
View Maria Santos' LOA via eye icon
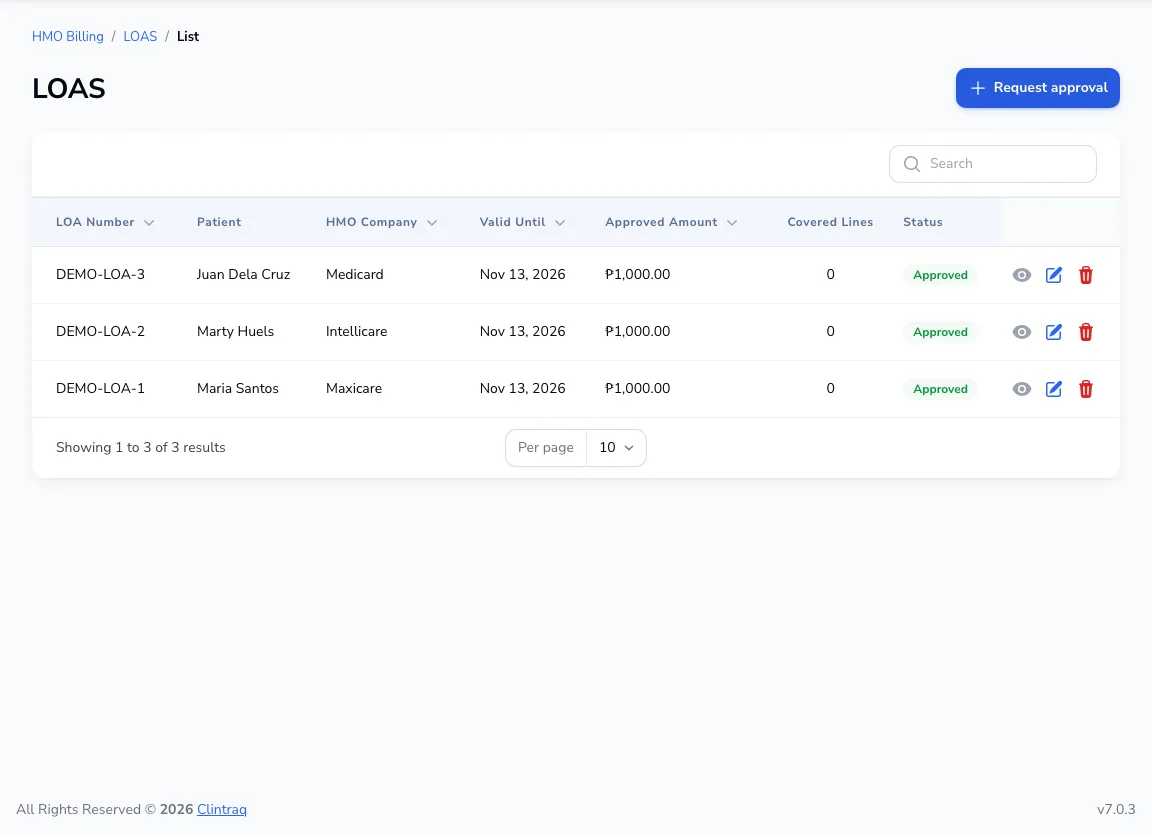pyautogui.click(x=1021, y=389)
